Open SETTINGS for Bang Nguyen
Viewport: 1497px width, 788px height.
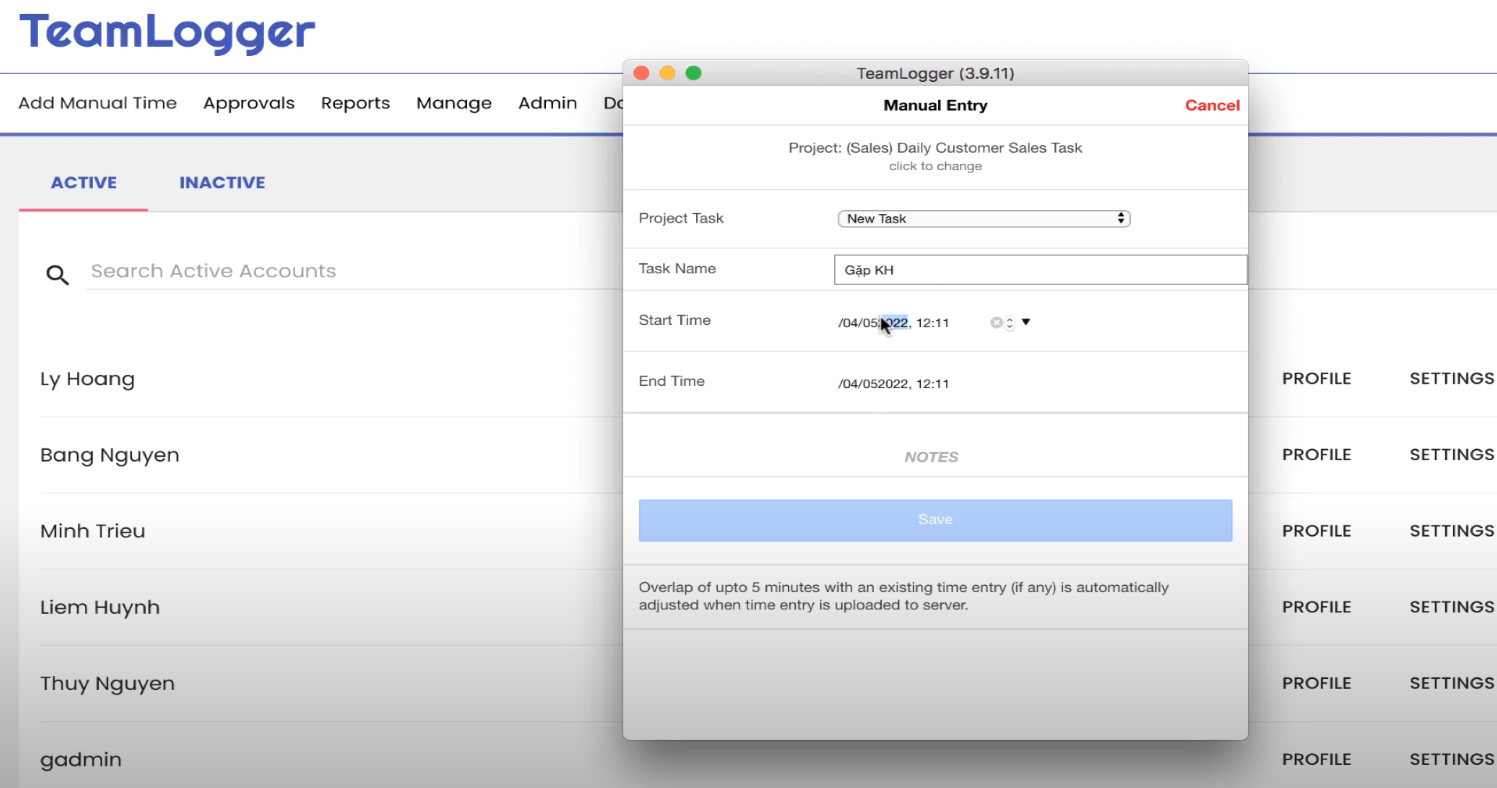[1451, 455]
